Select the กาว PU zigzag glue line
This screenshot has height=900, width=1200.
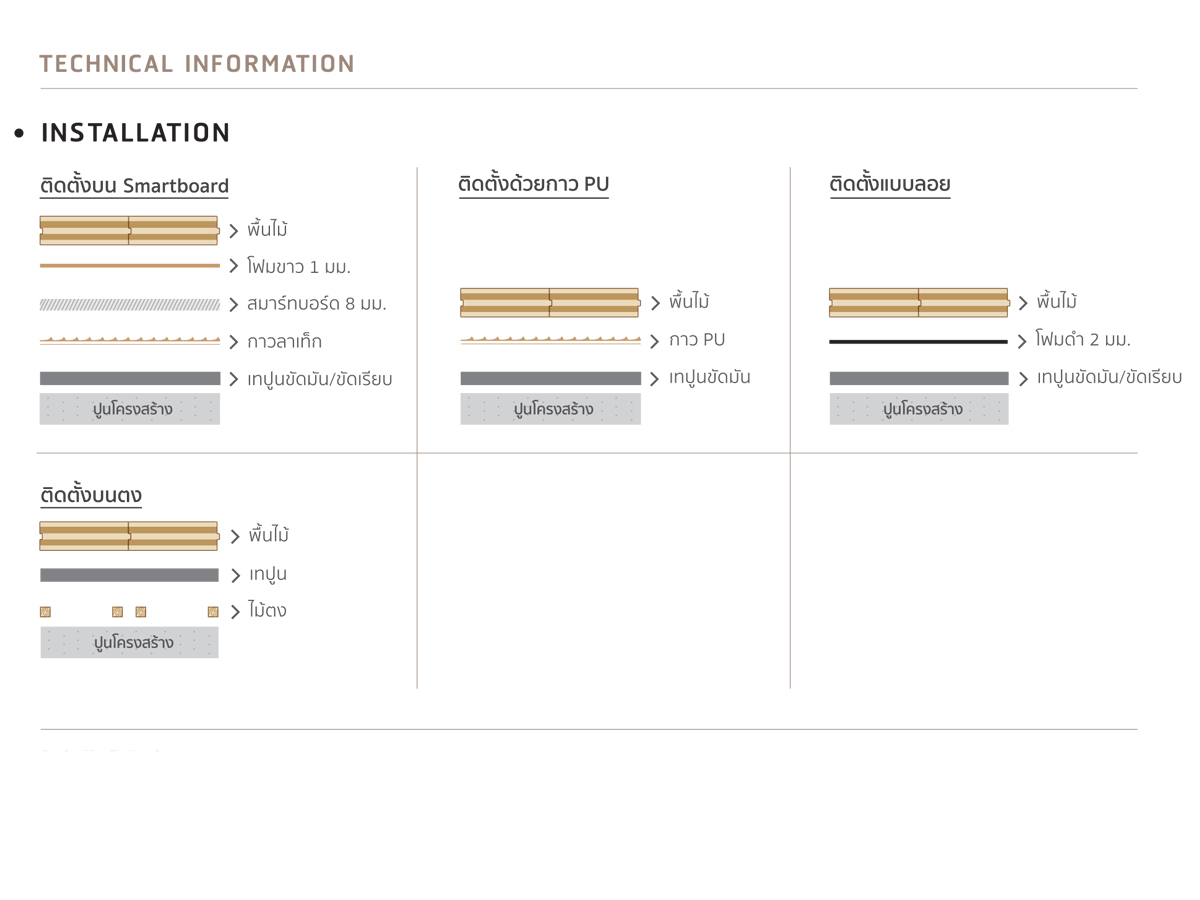[551, 340]
